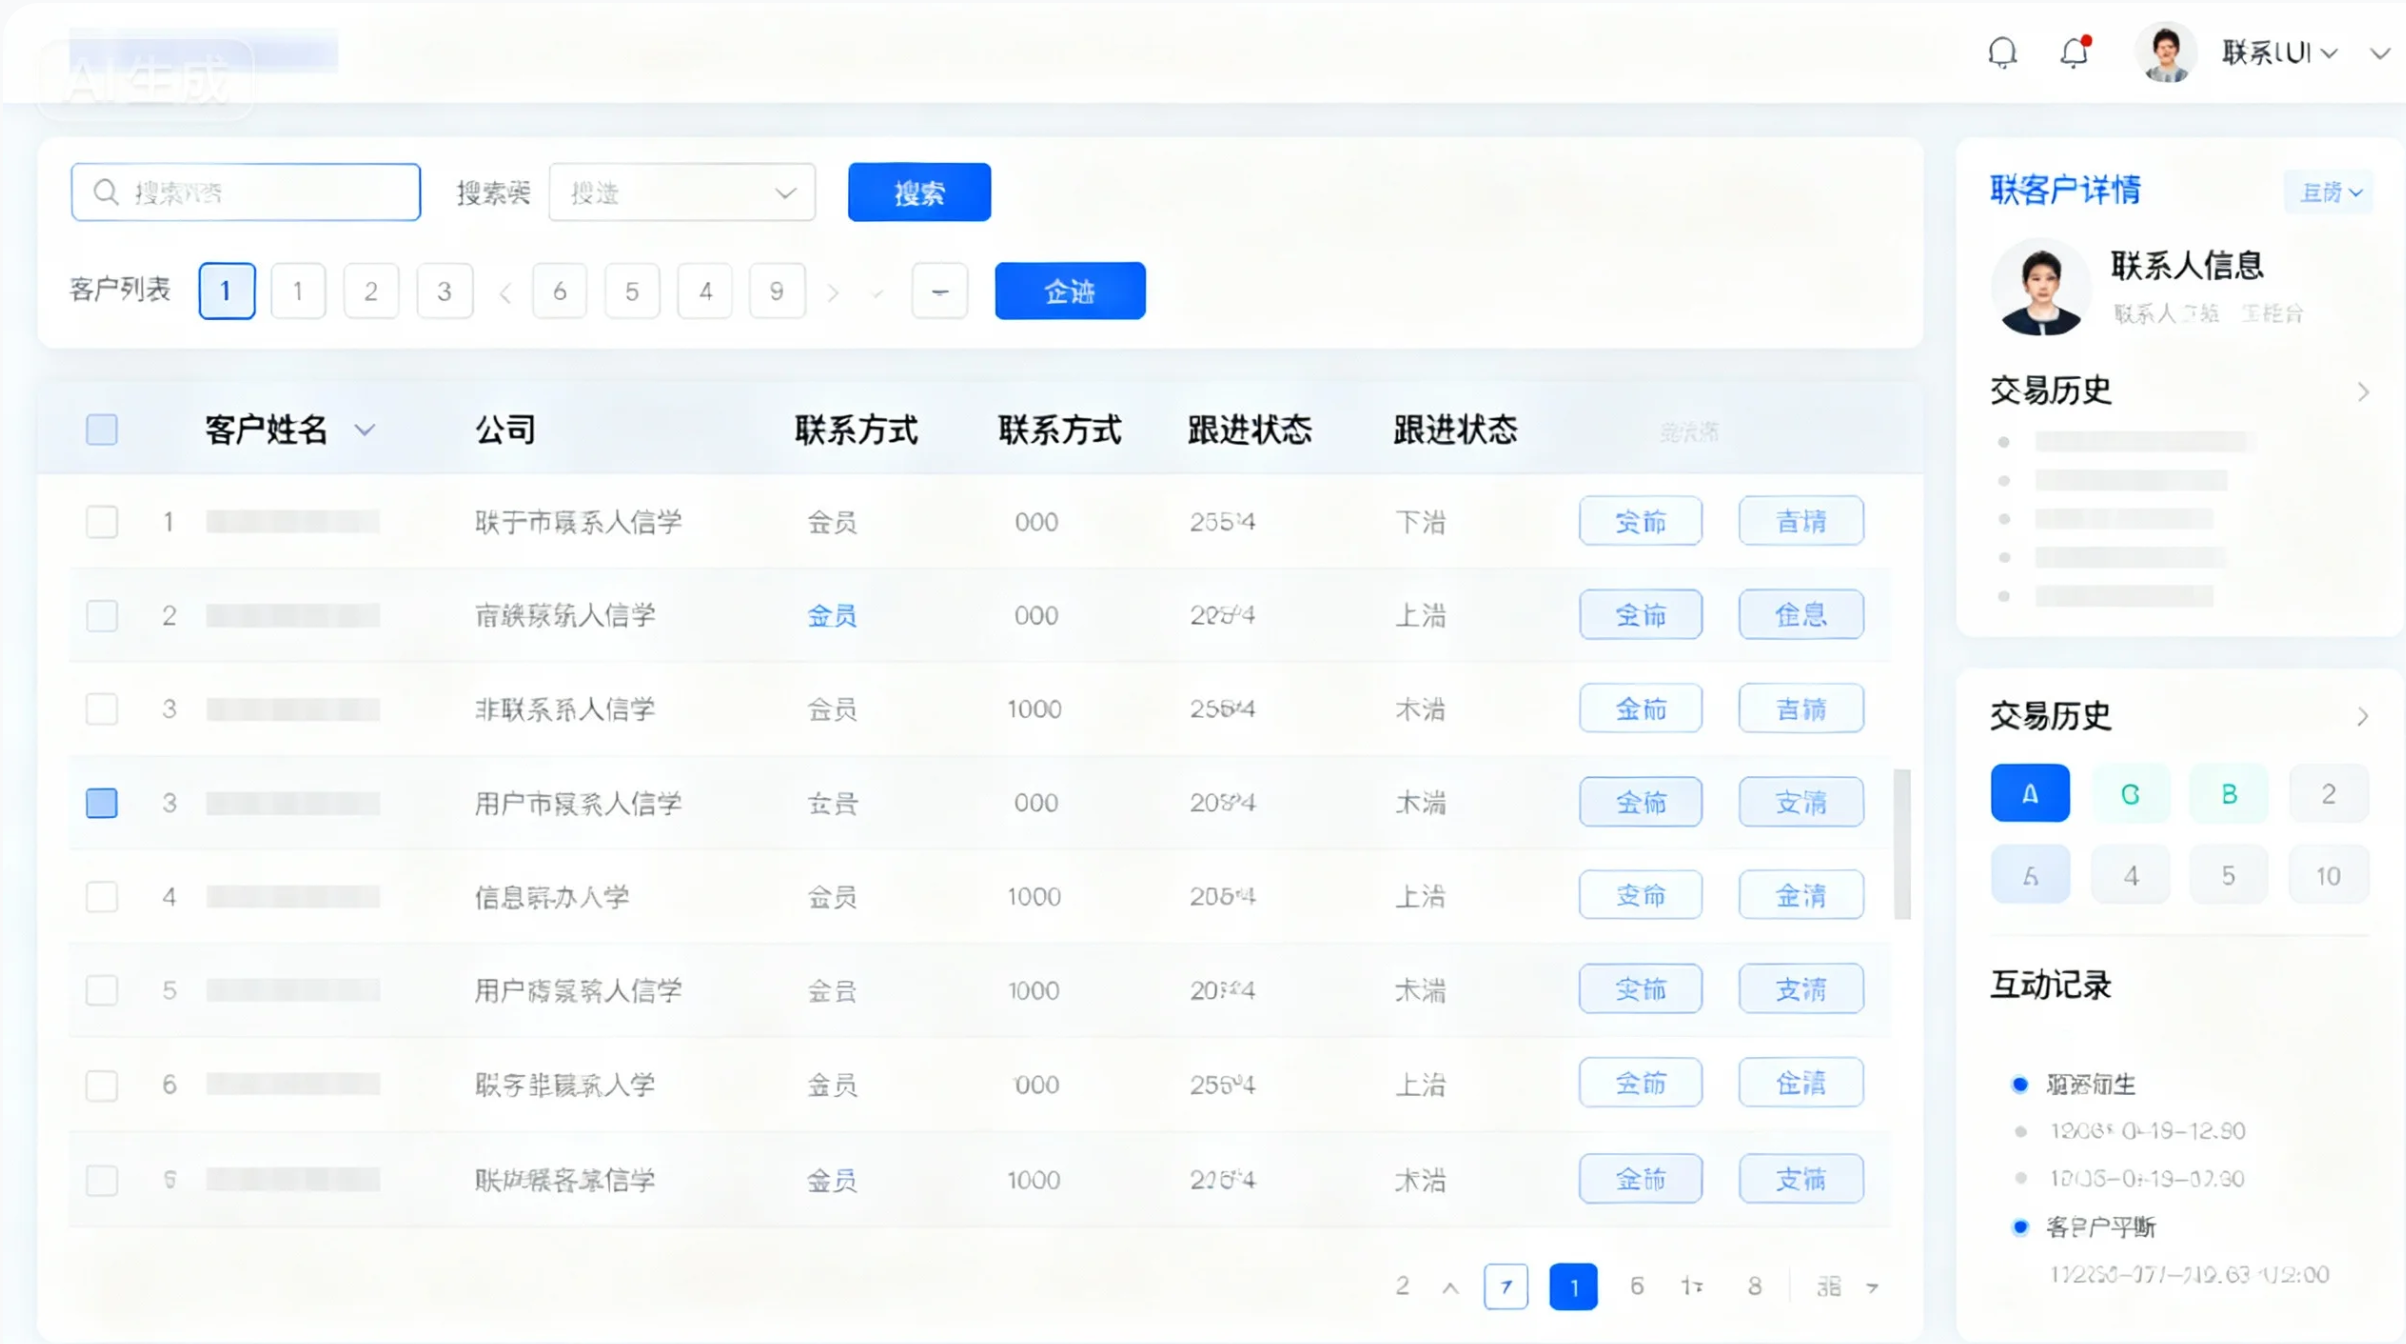Click the left pagination arrow in 客户列表
Image resolution: width=2406 pixels, height=1344 pixels.
point(505,291)
